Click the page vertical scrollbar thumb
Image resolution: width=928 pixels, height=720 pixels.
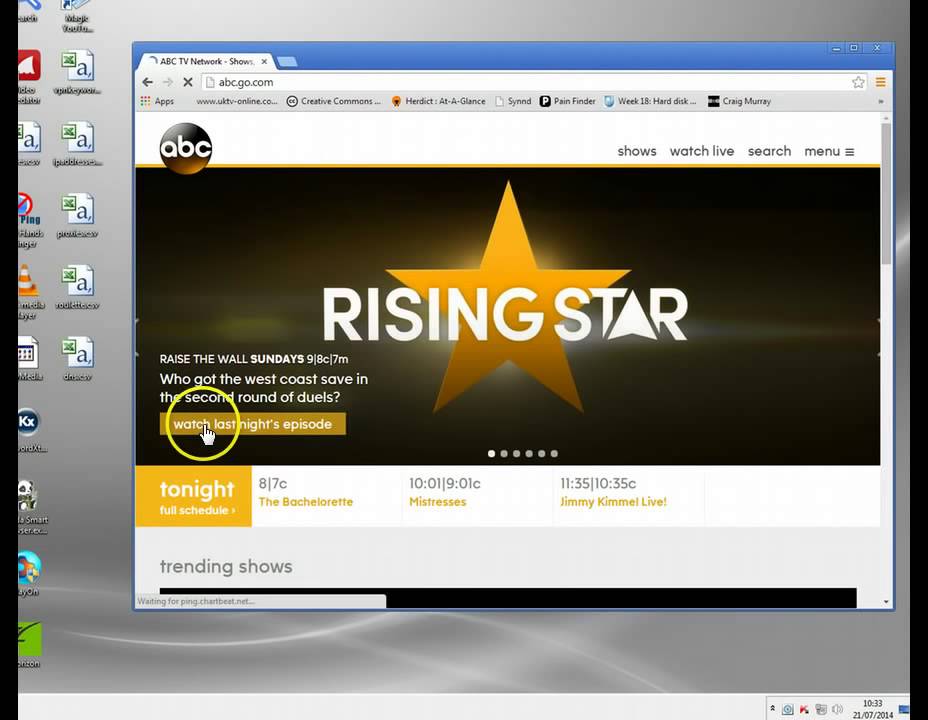coord(886,193)
